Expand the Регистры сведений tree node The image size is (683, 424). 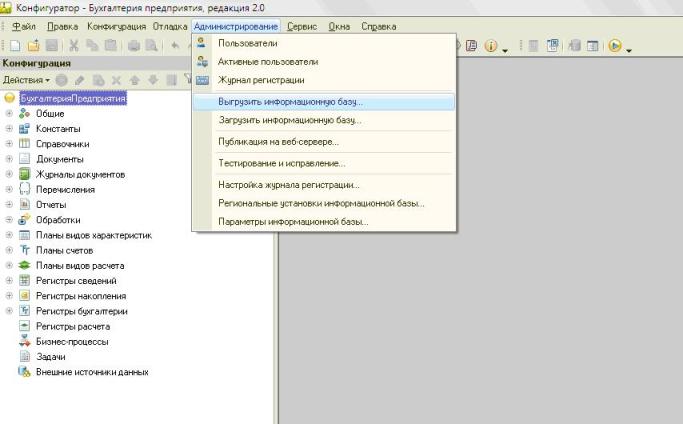pos(9,280)
